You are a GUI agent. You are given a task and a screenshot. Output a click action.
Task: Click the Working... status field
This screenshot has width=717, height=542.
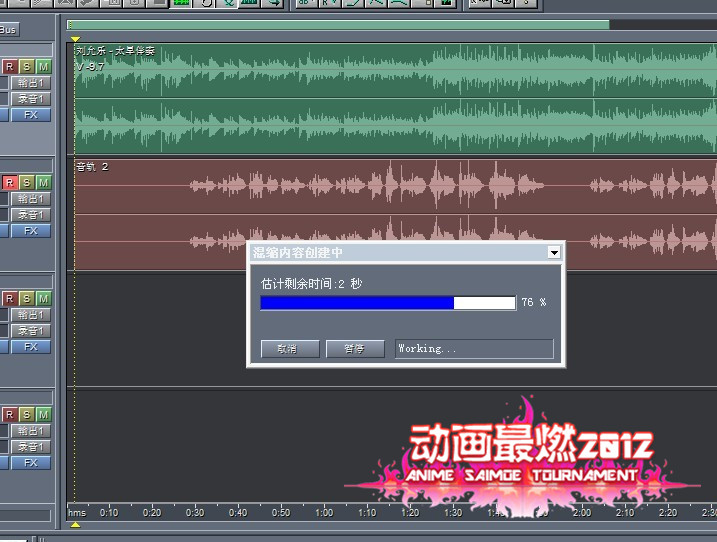(474, 349)
